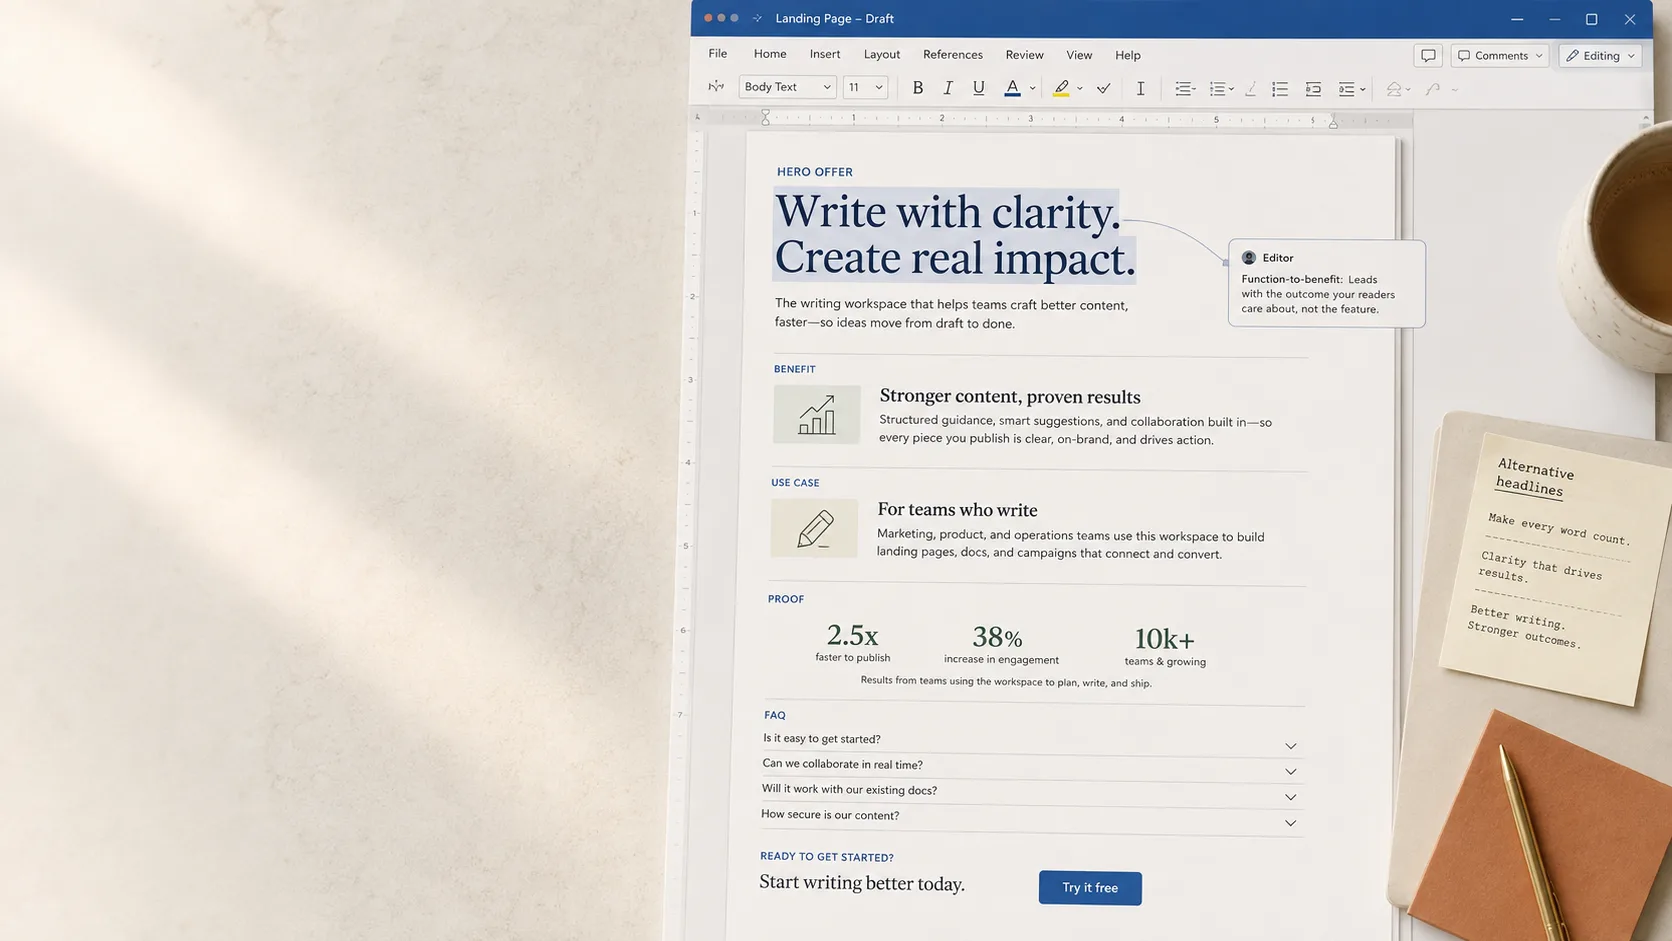Click the "38%" statistic
This screenshot has height=941, width=1672.
tap(997, 637)
